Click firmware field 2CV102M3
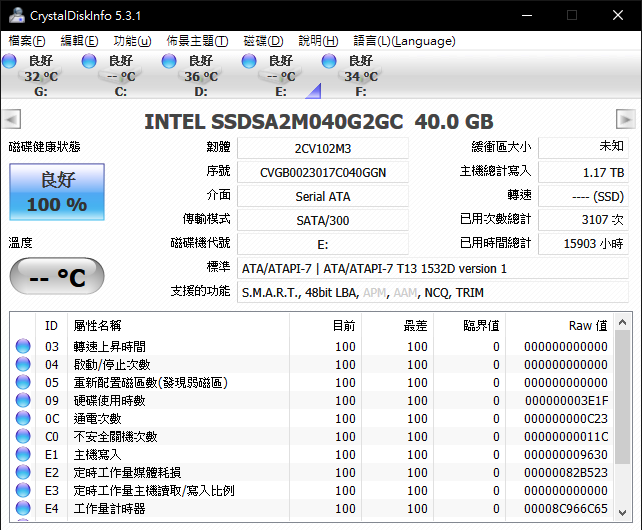This screenshot has height=530, width=643. 323,148
